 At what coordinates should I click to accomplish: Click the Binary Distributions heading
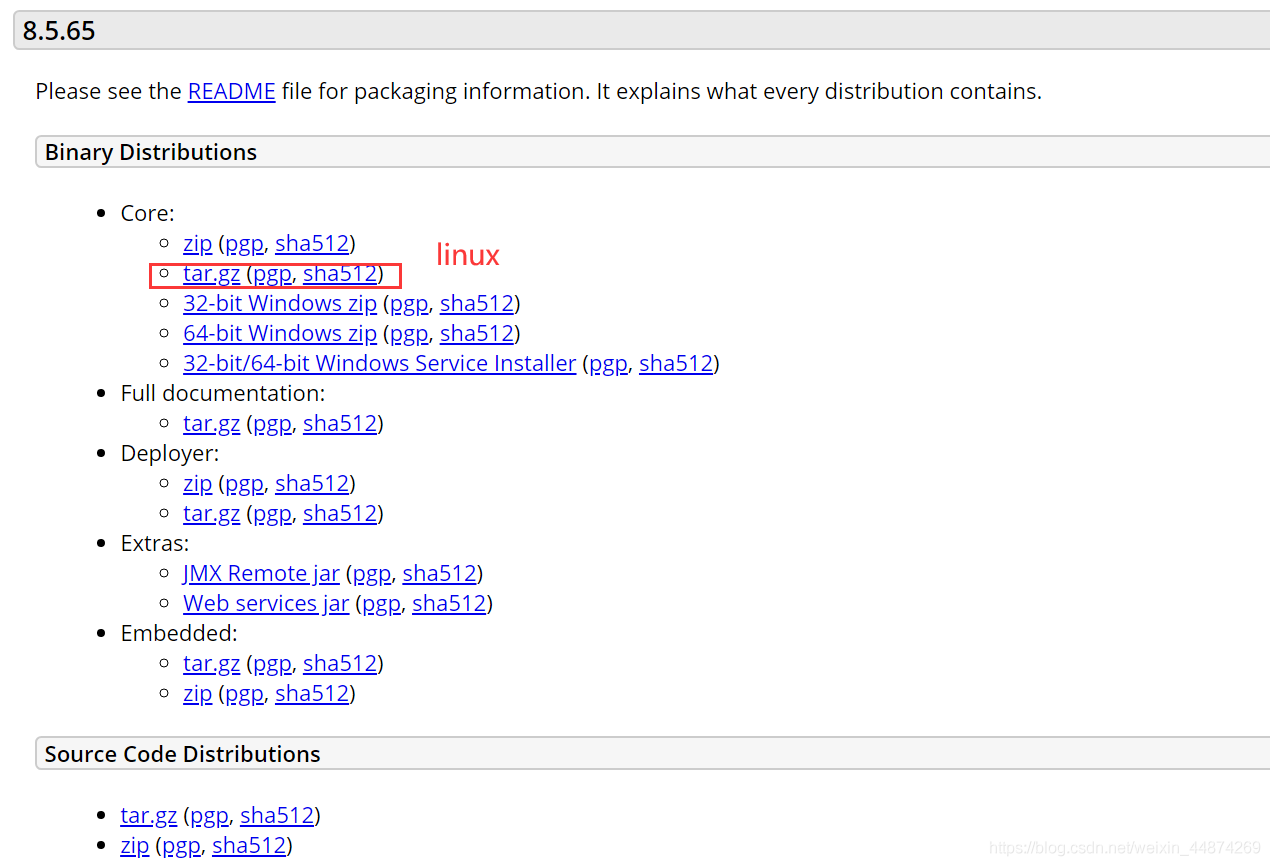151,152
